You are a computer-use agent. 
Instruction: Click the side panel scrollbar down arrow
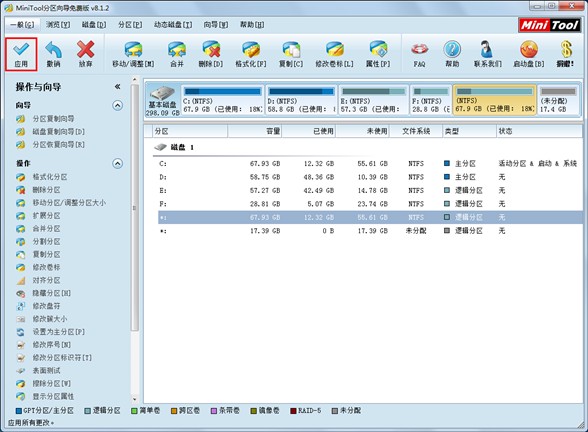click(x=135, y=399)
